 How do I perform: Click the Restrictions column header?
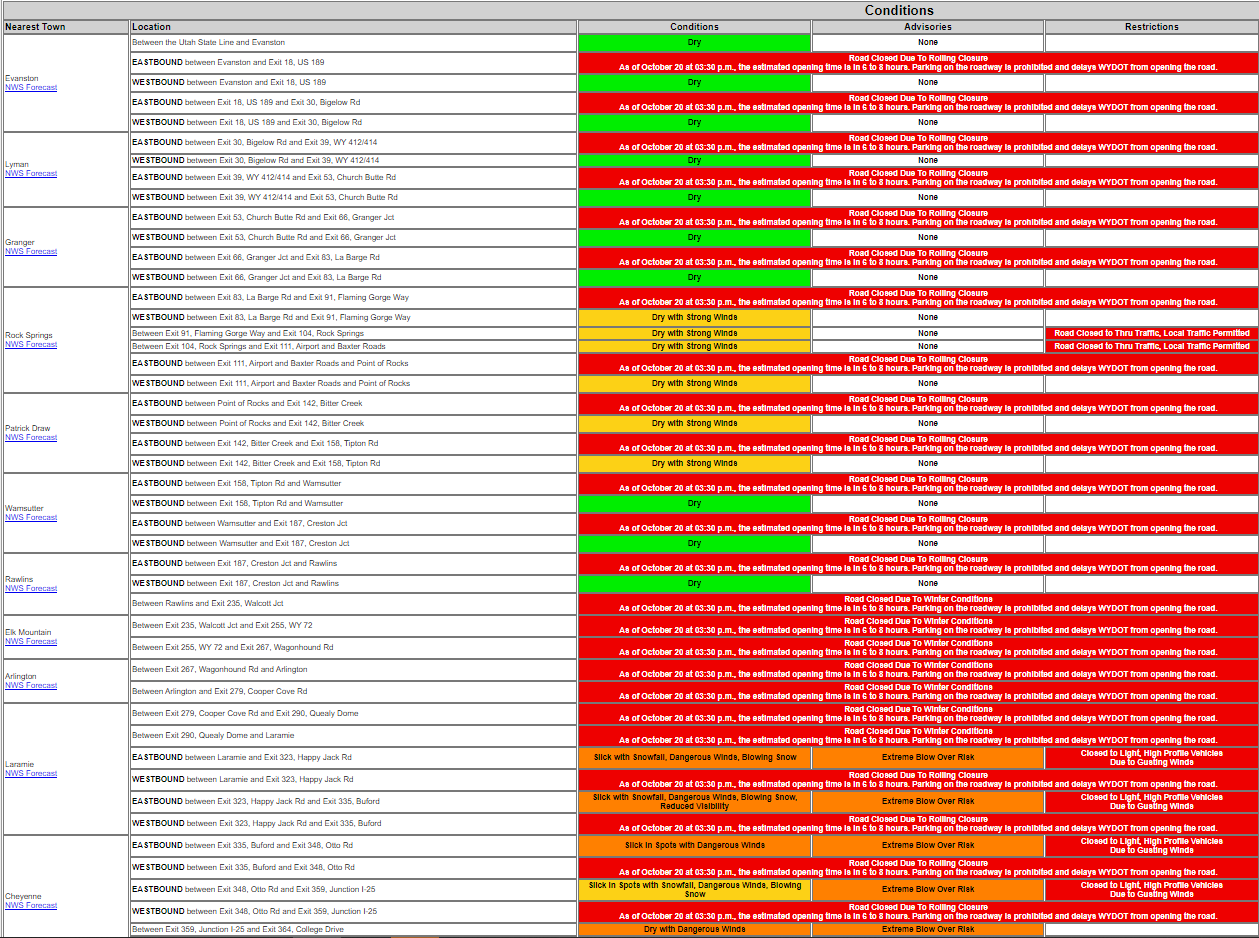[1151, 27]
